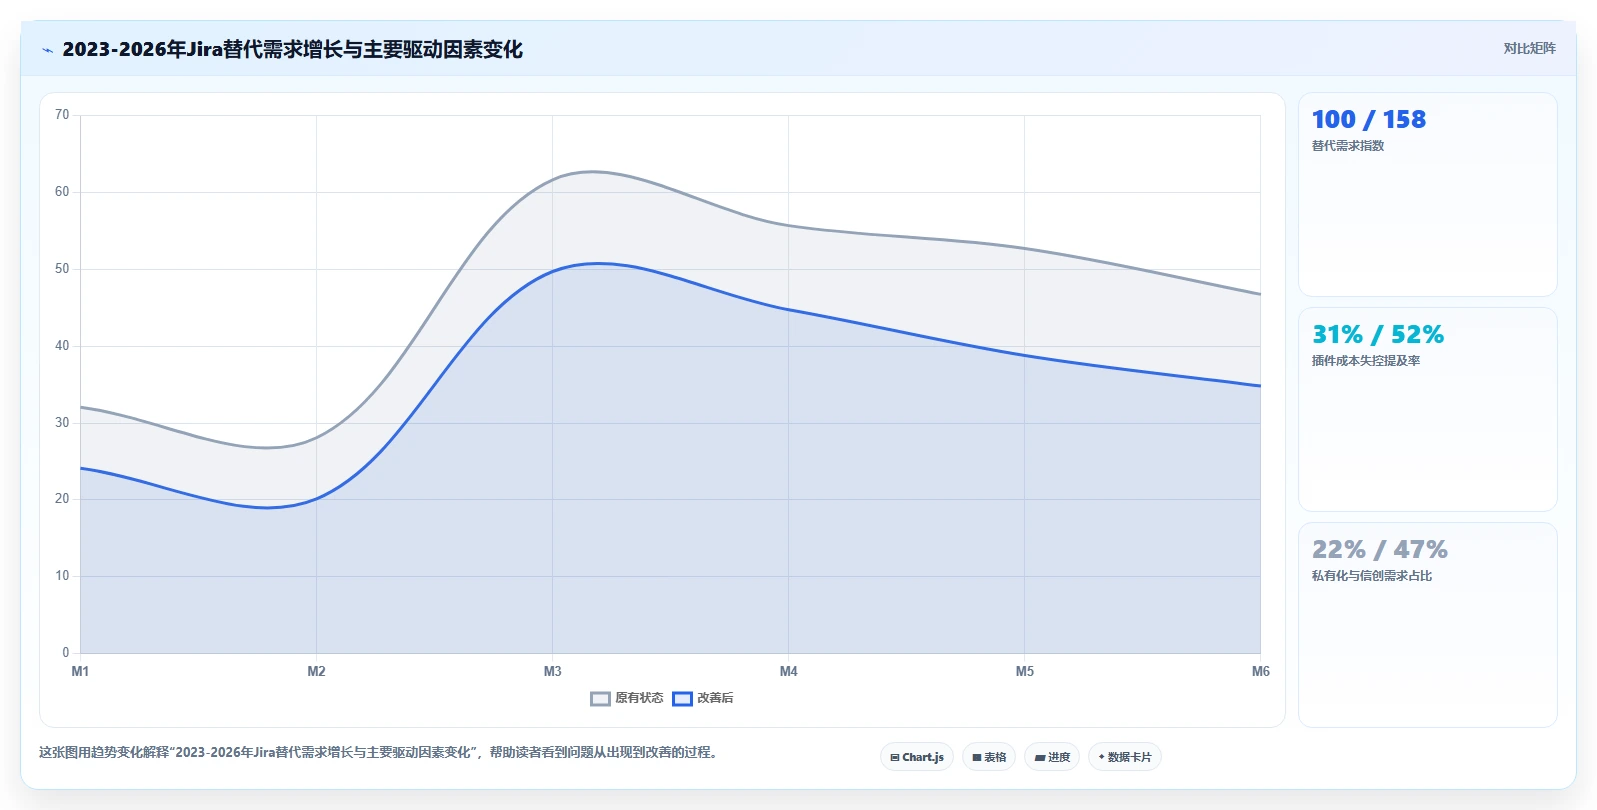Click the Chart.js tag
1597x810 pixels.
(x=917, y=757)
